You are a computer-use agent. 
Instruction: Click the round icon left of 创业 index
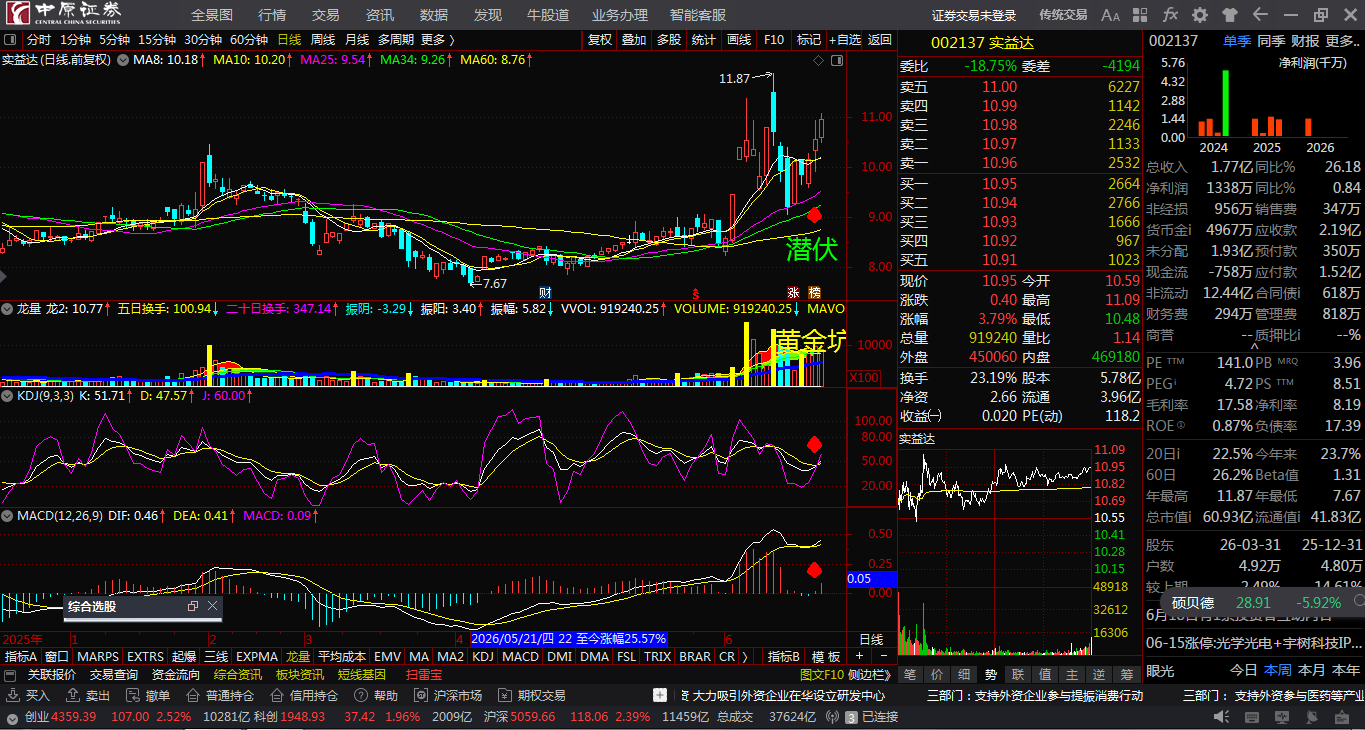coord(12,717)
